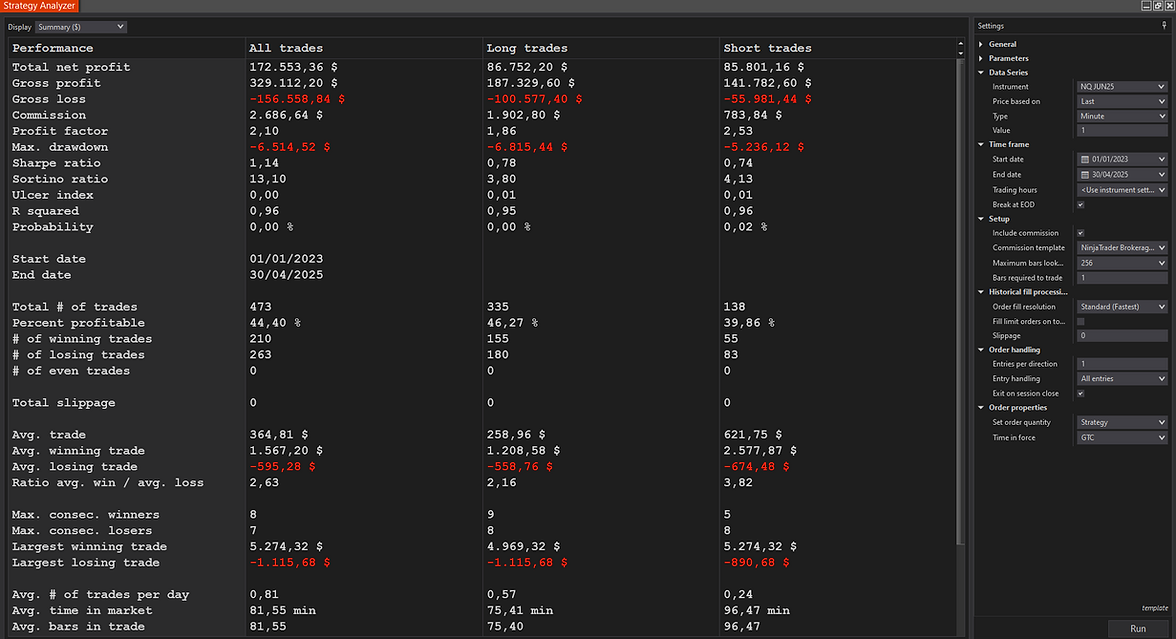Image resolution: width=1176 pixels, height=639 pixels.
Task: Open the Entry handling dropdown
Action: 1122,379
